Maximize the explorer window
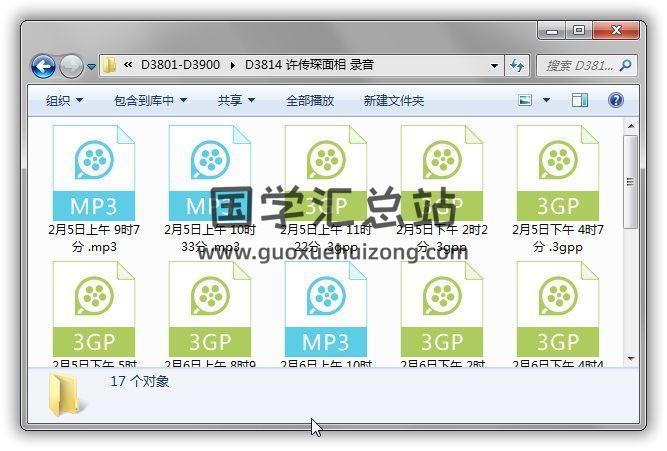 pos(579,31)
